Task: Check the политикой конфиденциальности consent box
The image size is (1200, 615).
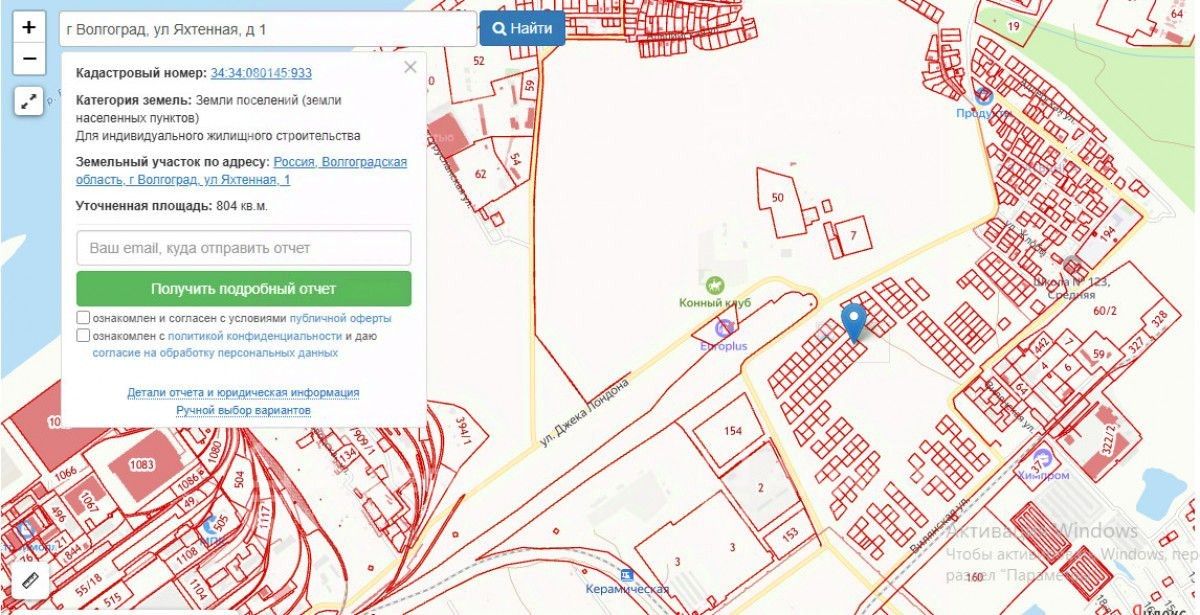Action: tap(83, 336)
